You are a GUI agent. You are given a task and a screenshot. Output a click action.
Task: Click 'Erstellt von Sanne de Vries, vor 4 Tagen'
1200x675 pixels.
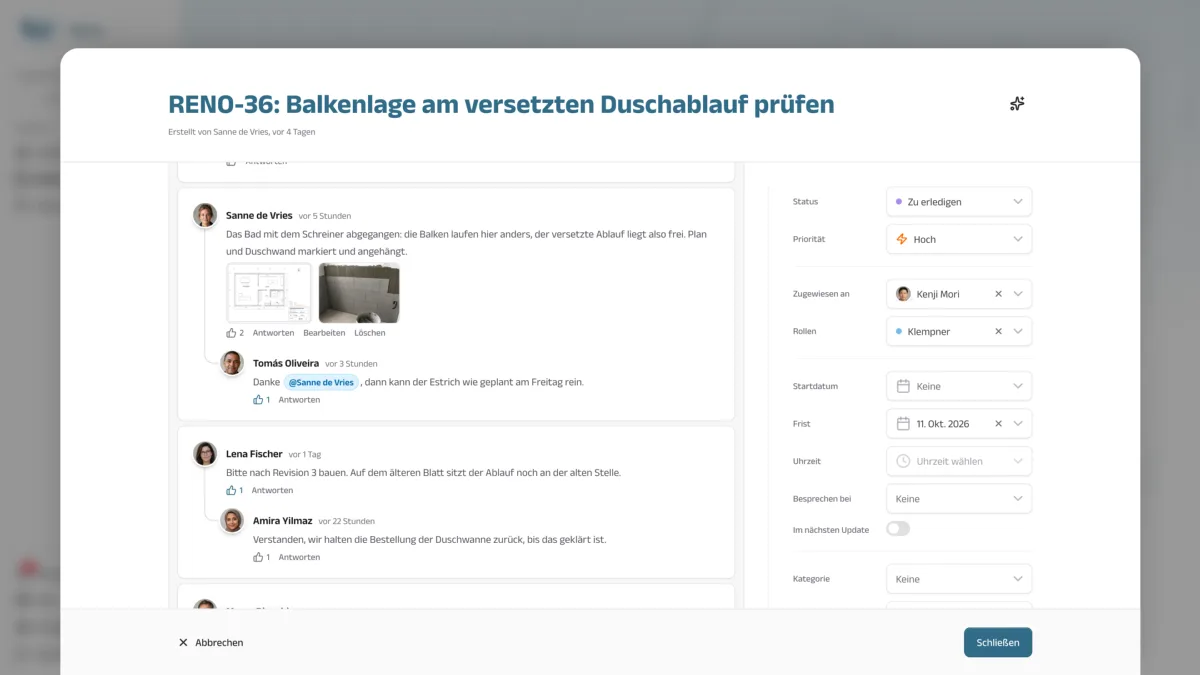(x=242, y=132)
